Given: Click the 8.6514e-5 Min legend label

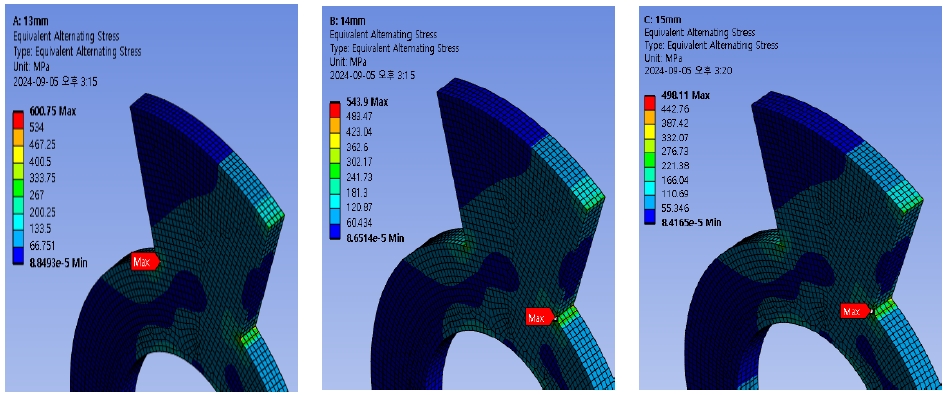Looking at the screenshot, I should [374, 239].
